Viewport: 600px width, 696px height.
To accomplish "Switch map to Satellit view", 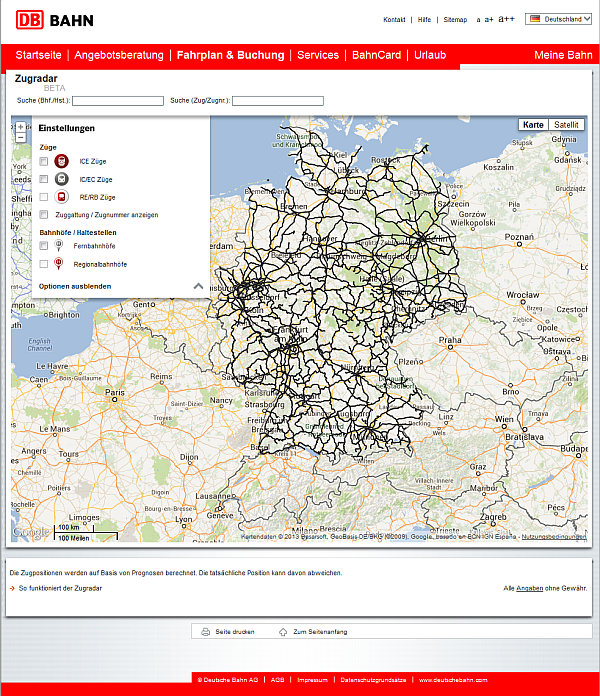I will click(x=566, y=125).
